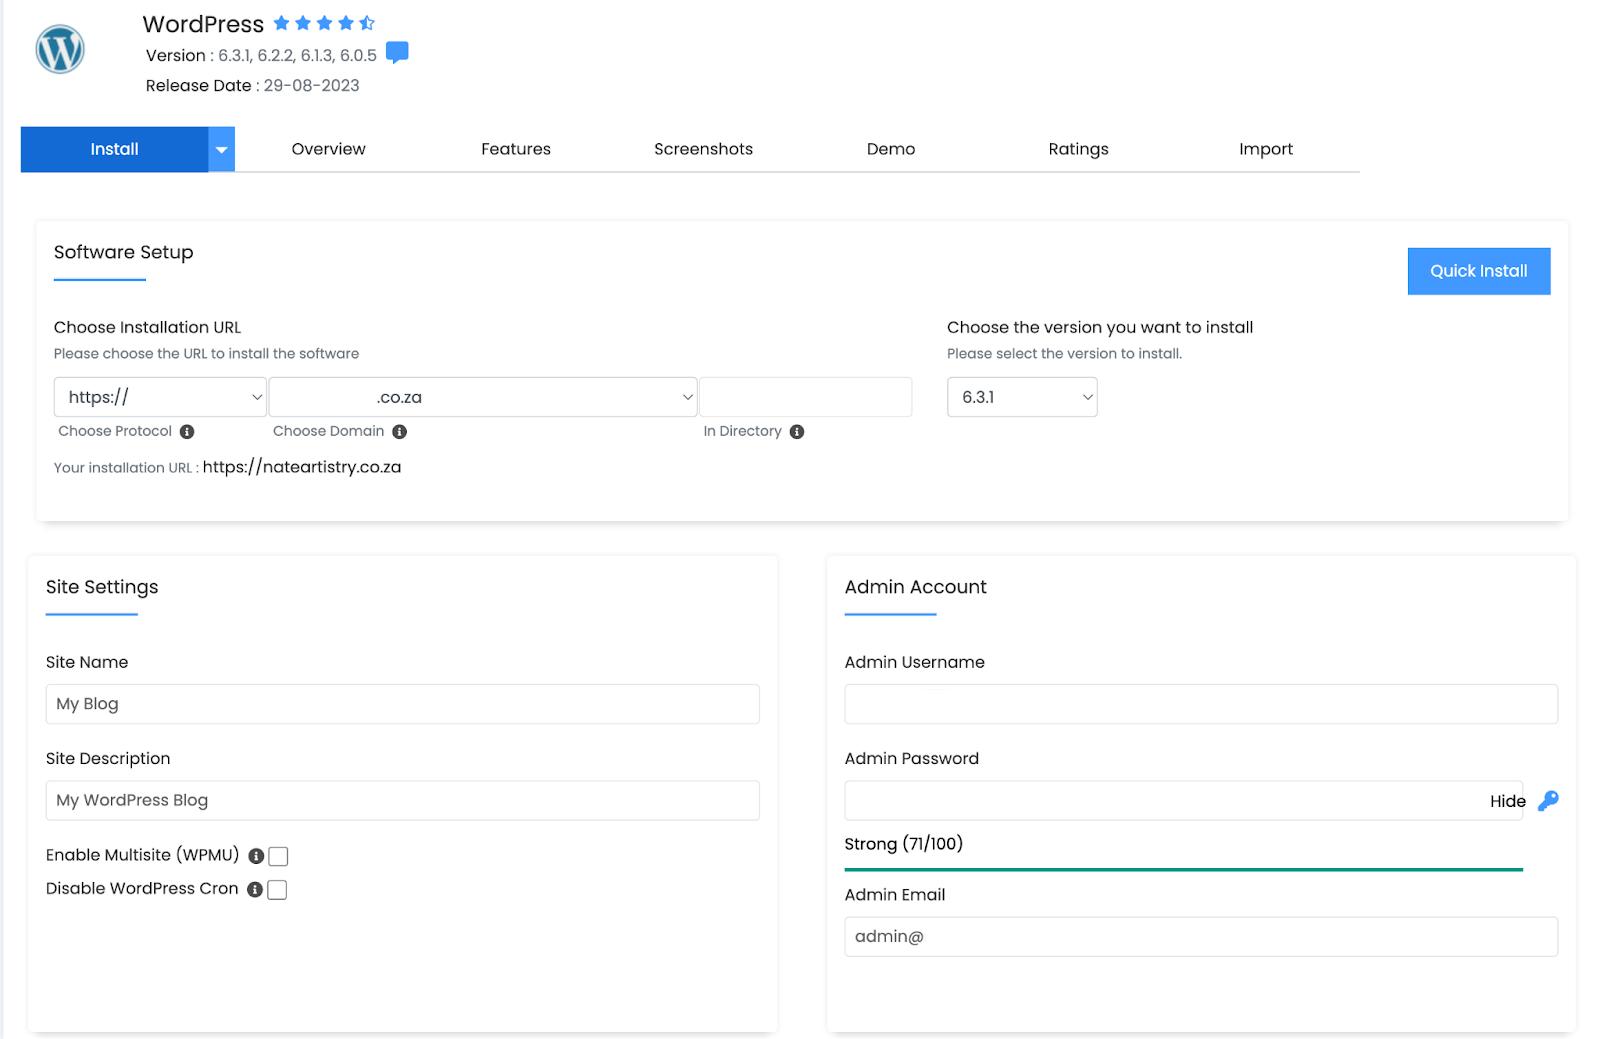The height and width of the screenshot is (1039, 1600).
Task: Click the star rating next to WordPress
Action: click(324, 22)
